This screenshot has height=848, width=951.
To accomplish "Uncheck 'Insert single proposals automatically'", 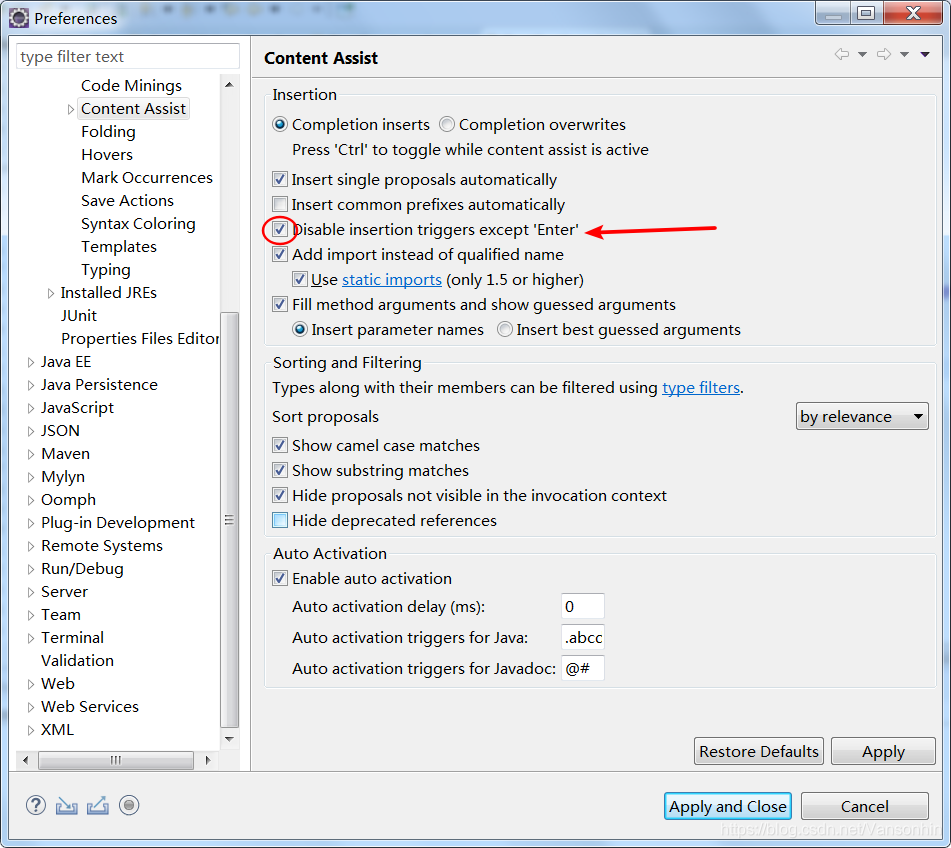I will (280, 179).
